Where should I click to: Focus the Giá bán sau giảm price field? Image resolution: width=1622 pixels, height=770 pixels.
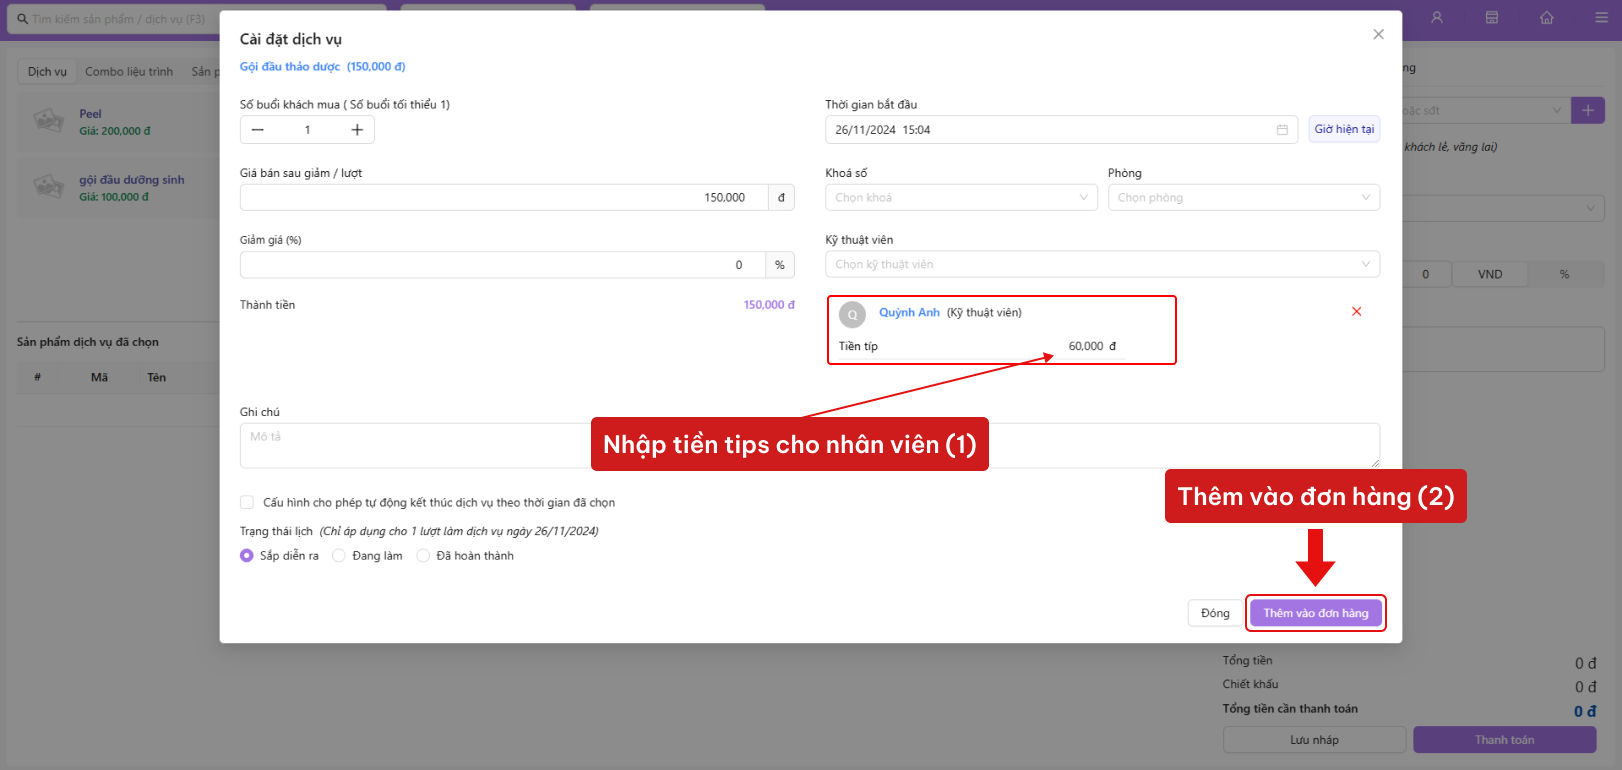504,198
